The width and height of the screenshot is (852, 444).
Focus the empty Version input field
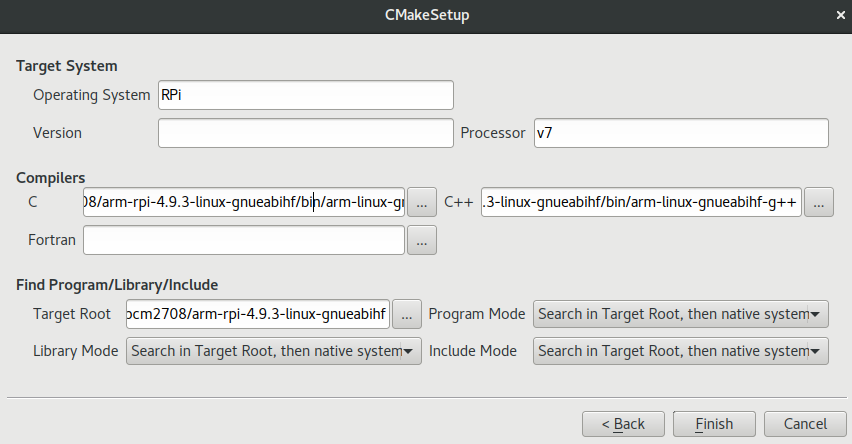point(306,133)
